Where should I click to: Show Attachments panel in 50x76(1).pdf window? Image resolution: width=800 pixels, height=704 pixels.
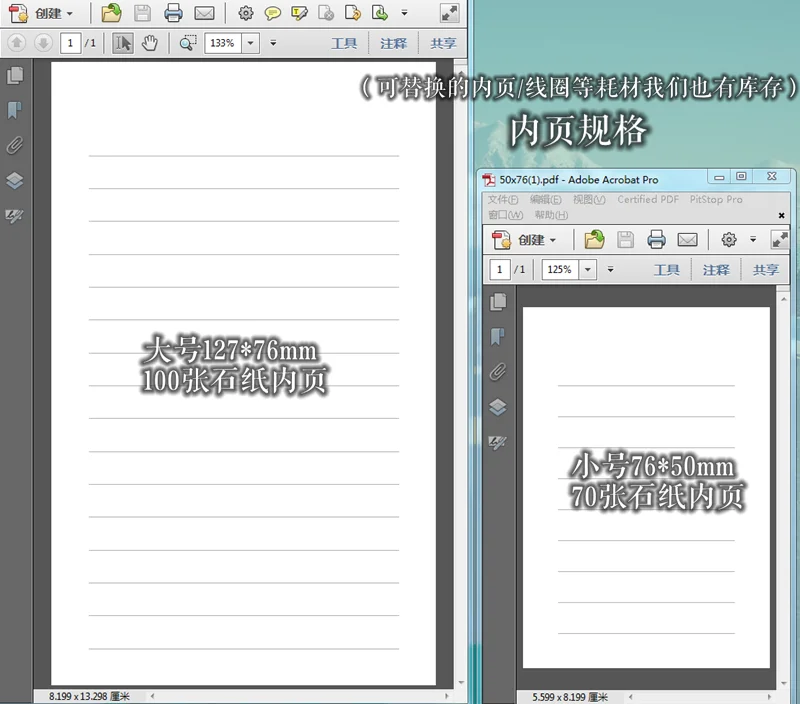498,372
